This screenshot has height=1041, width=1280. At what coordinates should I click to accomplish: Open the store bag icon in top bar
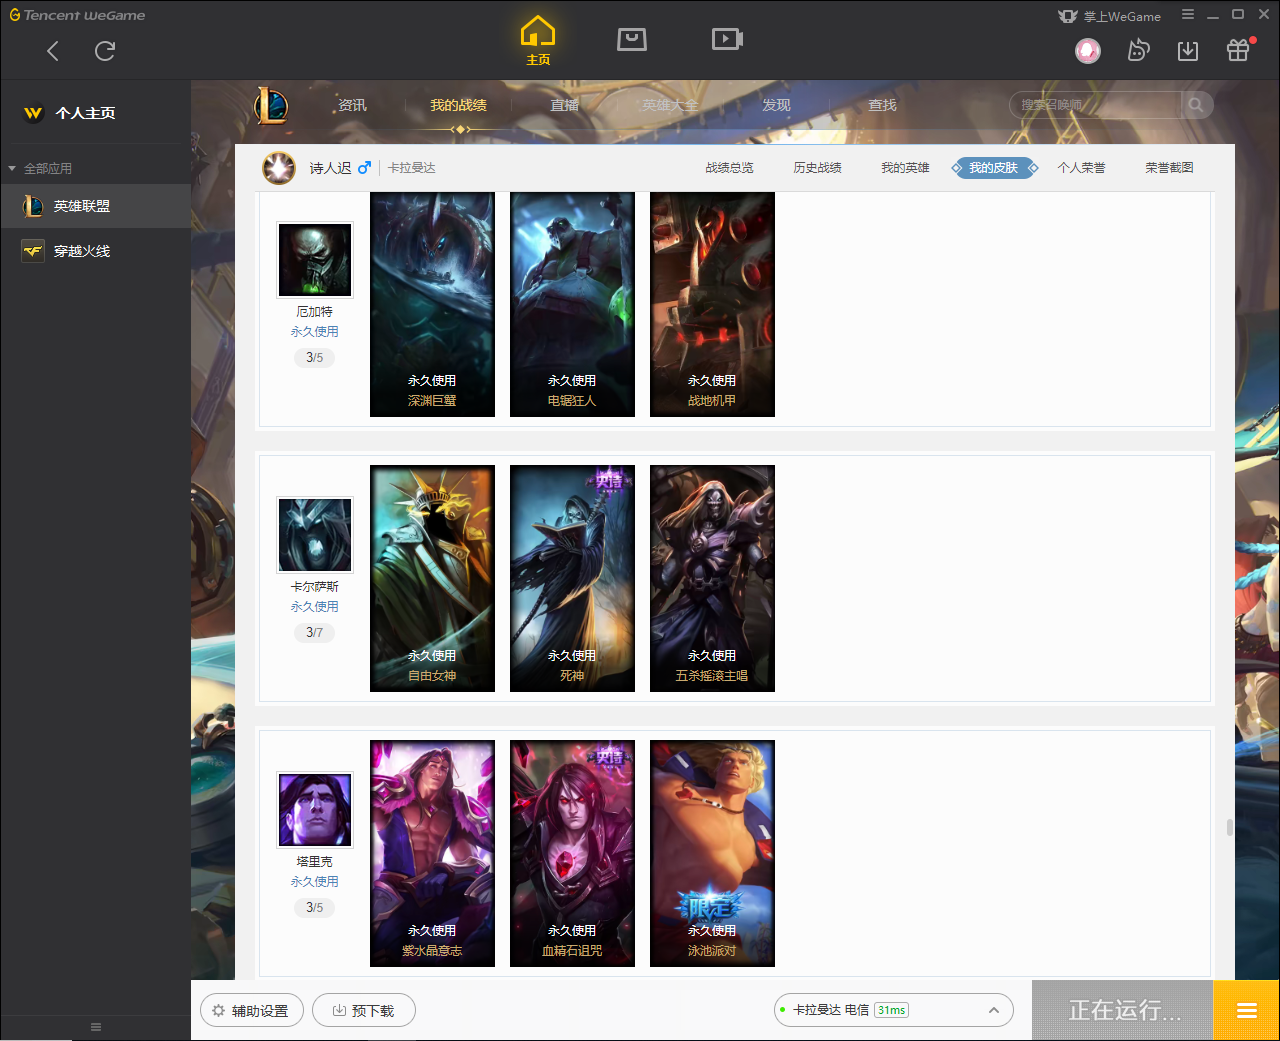632,39
